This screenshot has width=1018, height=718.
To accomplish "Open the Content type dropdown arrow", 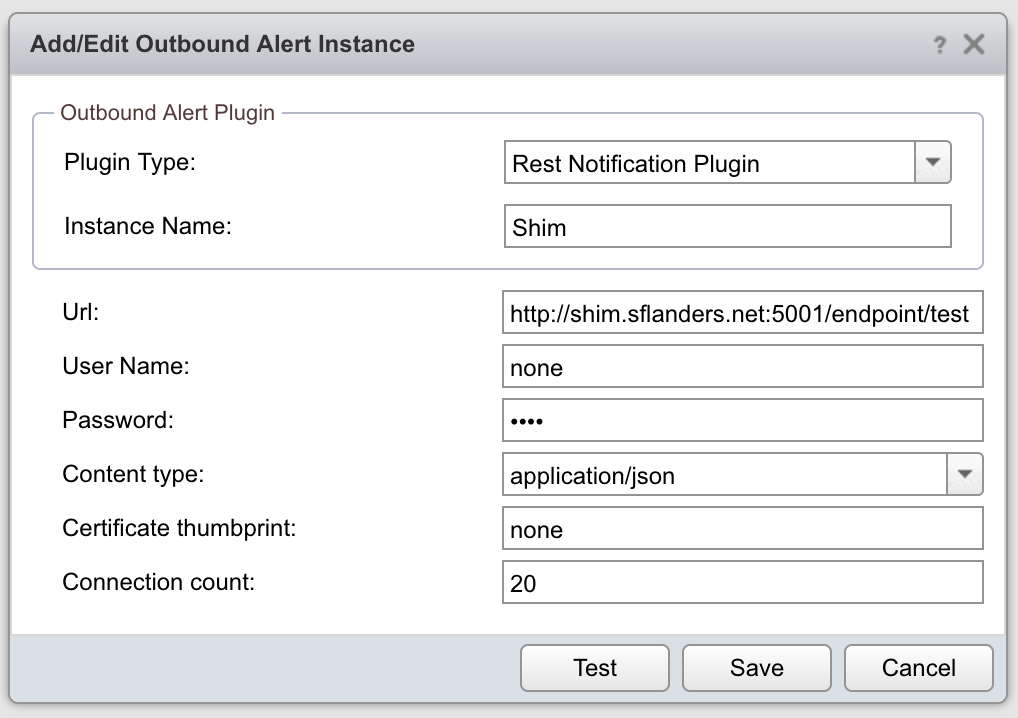I will click(965, 474).
